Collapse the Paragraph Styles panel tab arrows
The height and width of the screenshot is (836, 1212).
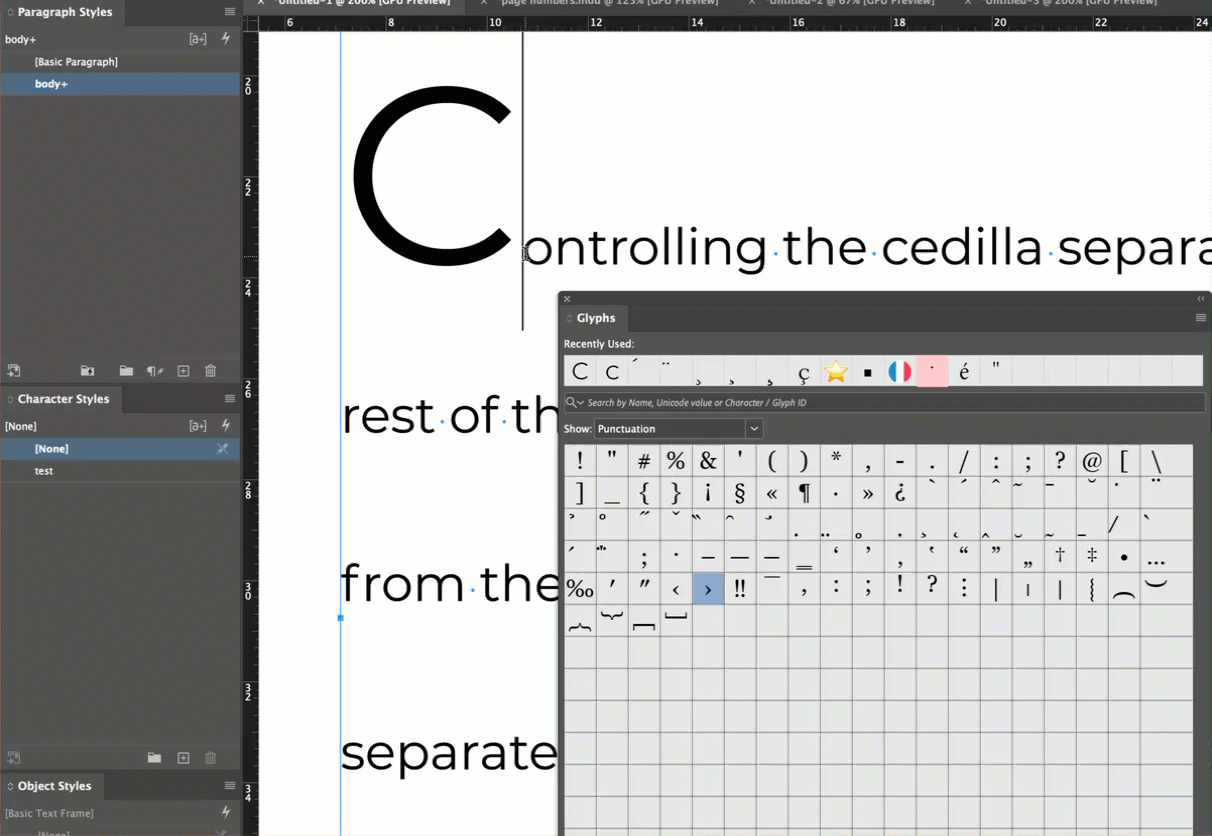click(x=10, y=12)
